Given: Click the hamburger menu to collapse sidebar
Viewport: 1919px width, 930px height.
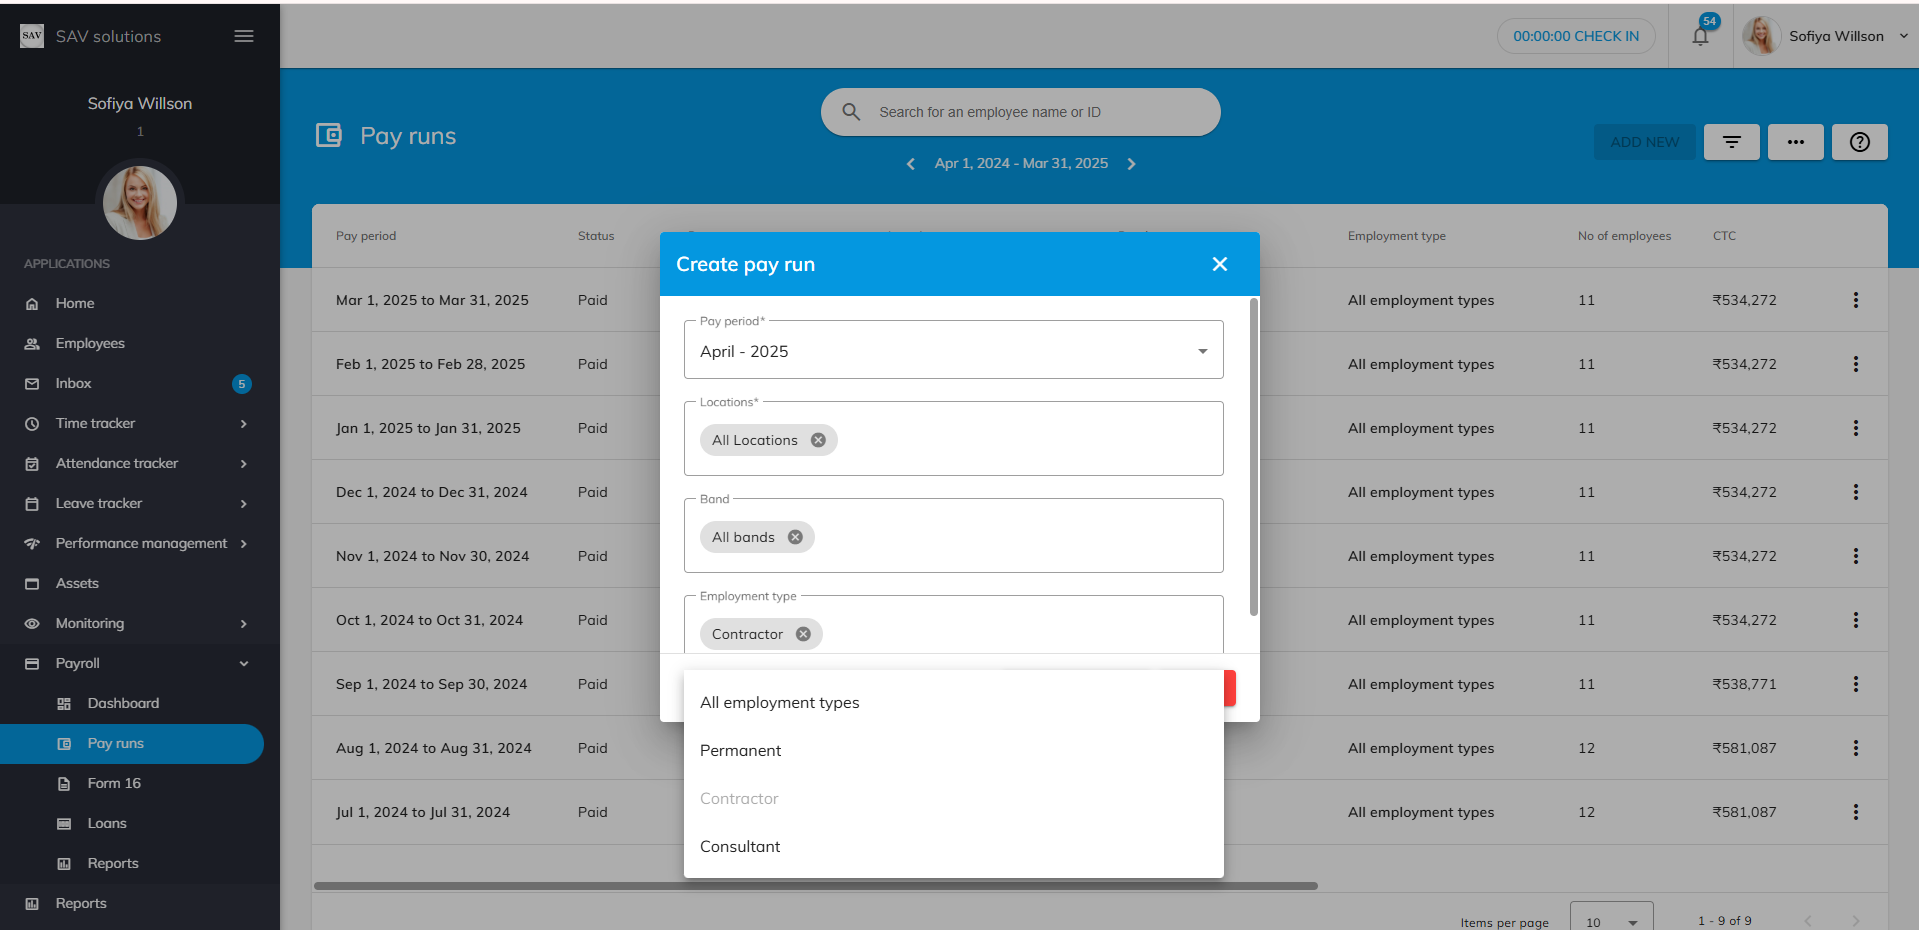Looking at the screenshot, I should 243,36.
